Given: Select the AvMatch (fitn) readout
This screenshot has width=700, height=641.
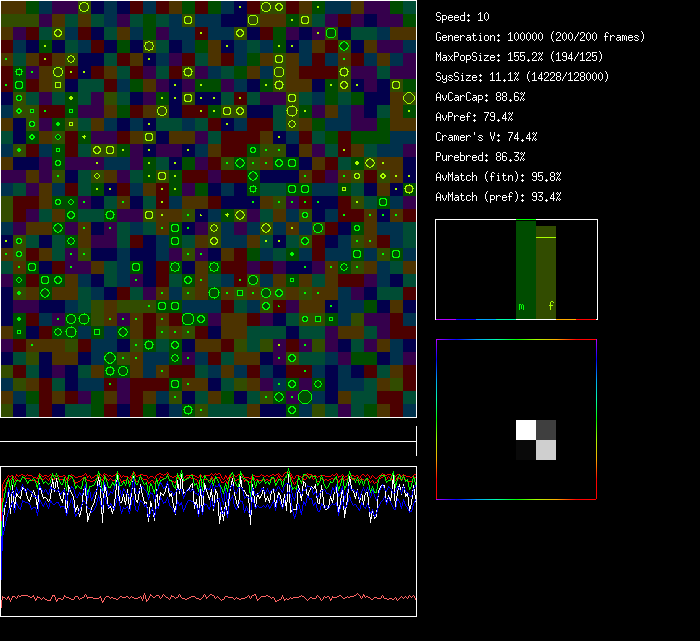Looking at the screenshot, I should tap(498, 177).
